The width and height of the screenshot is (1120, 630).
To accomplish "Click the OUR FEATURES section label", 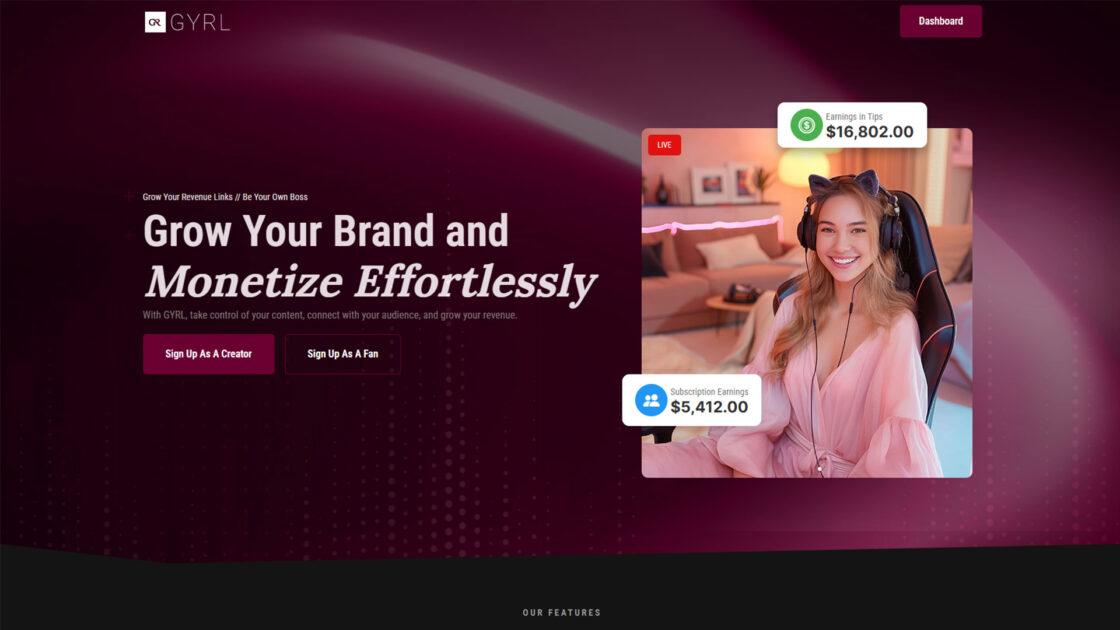I will coord(562,613).
